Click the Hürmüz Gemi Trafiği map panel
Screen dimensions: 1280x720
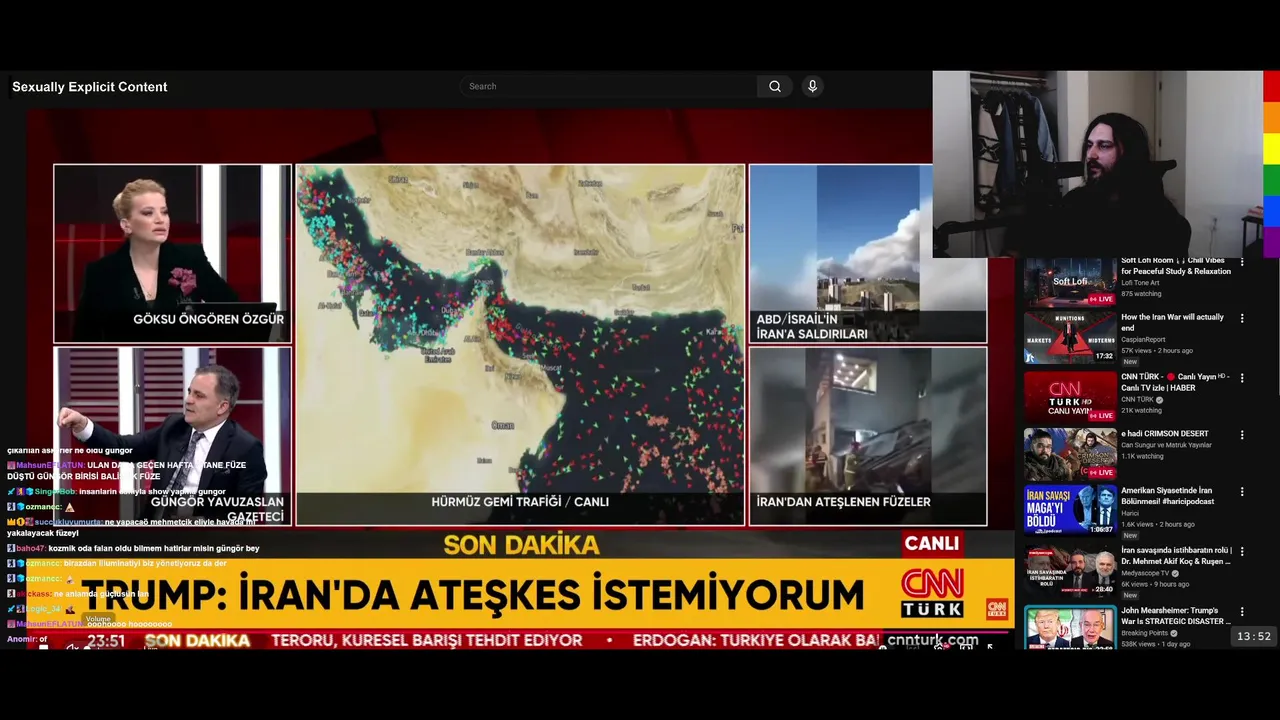(520, 345)
